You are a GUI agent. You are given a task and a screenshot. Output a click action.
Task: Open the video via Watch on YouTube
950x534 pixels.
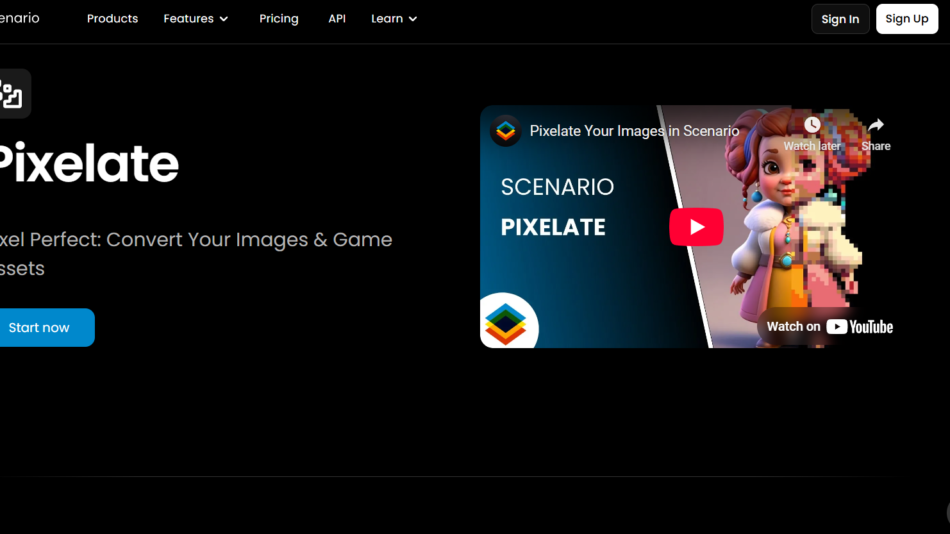point(829,326)
